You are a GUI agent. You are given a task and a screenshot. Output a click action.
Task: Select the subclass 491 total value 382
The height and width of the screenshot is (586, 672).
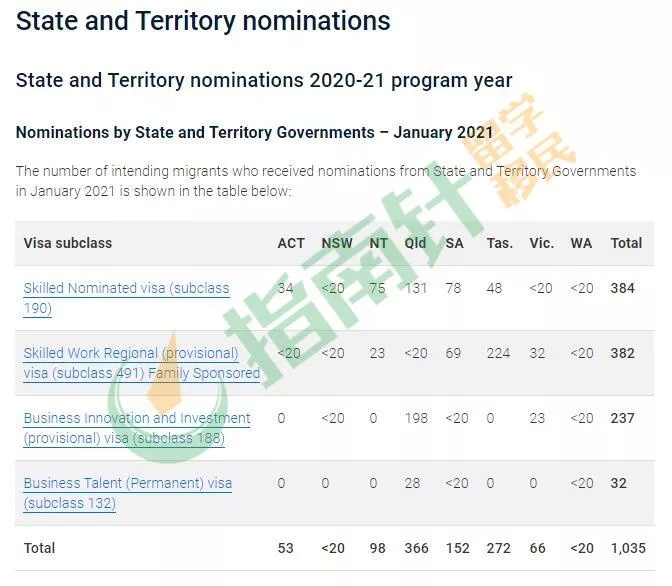(622, 353)
